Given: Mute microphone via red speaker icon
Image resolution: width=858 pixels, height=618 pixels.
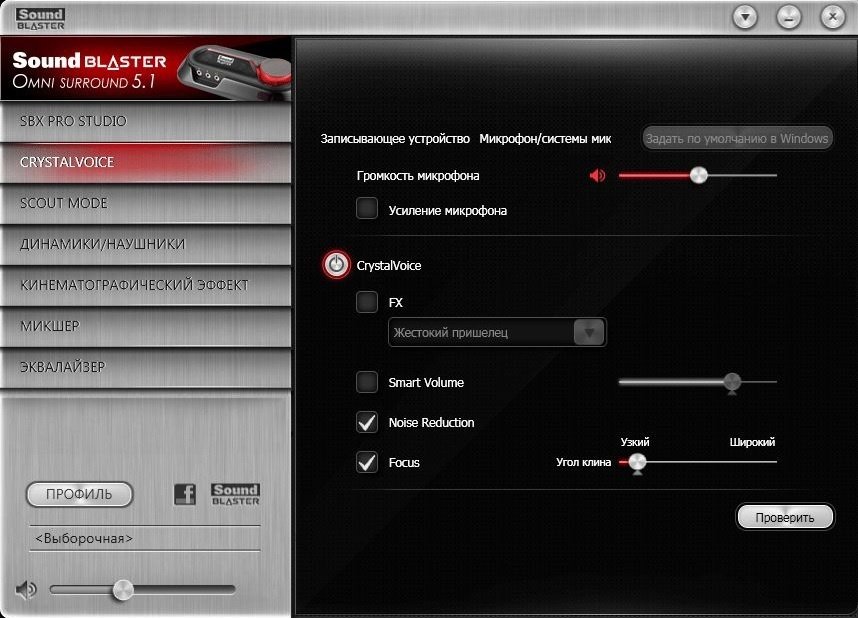Looking at the screenshot, I should click(x=598, y=176).
